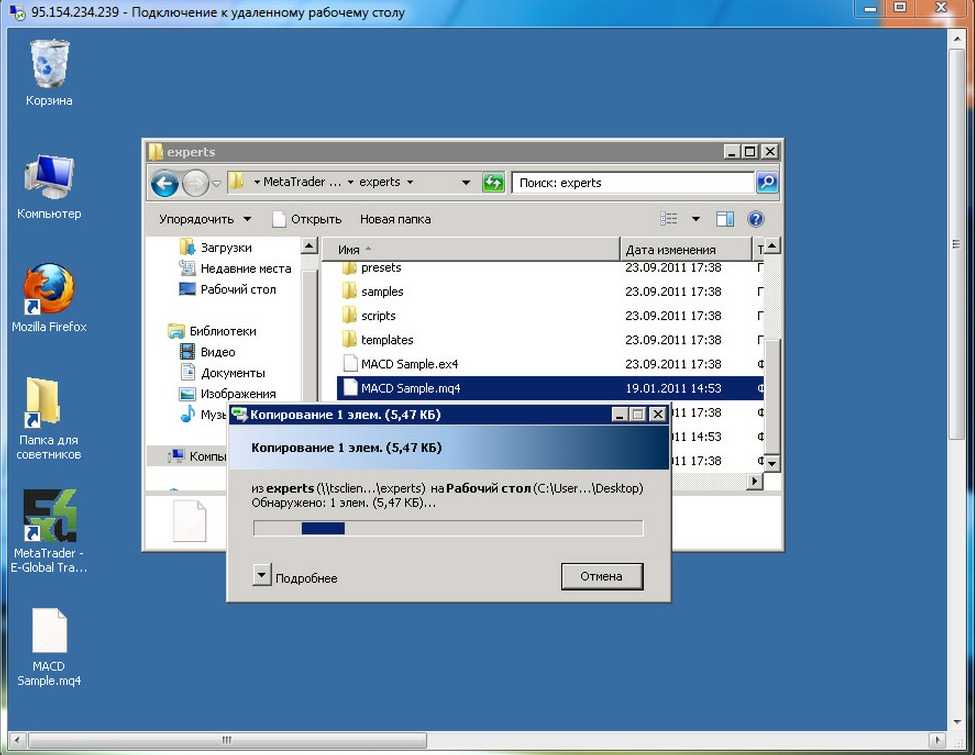This screenshot has width=975, height=755.
Task: Click Новая папка in the toolbar
Action: (395, 219)
